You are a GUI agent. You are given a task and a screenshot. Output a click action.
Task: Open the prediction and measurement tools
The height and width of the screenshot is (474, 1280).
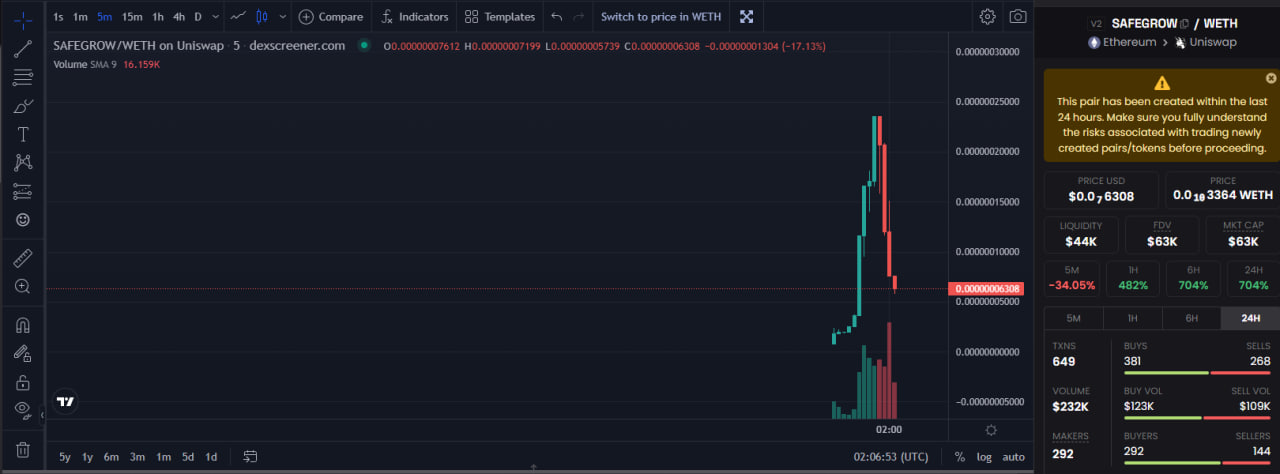tap(23, 191)
